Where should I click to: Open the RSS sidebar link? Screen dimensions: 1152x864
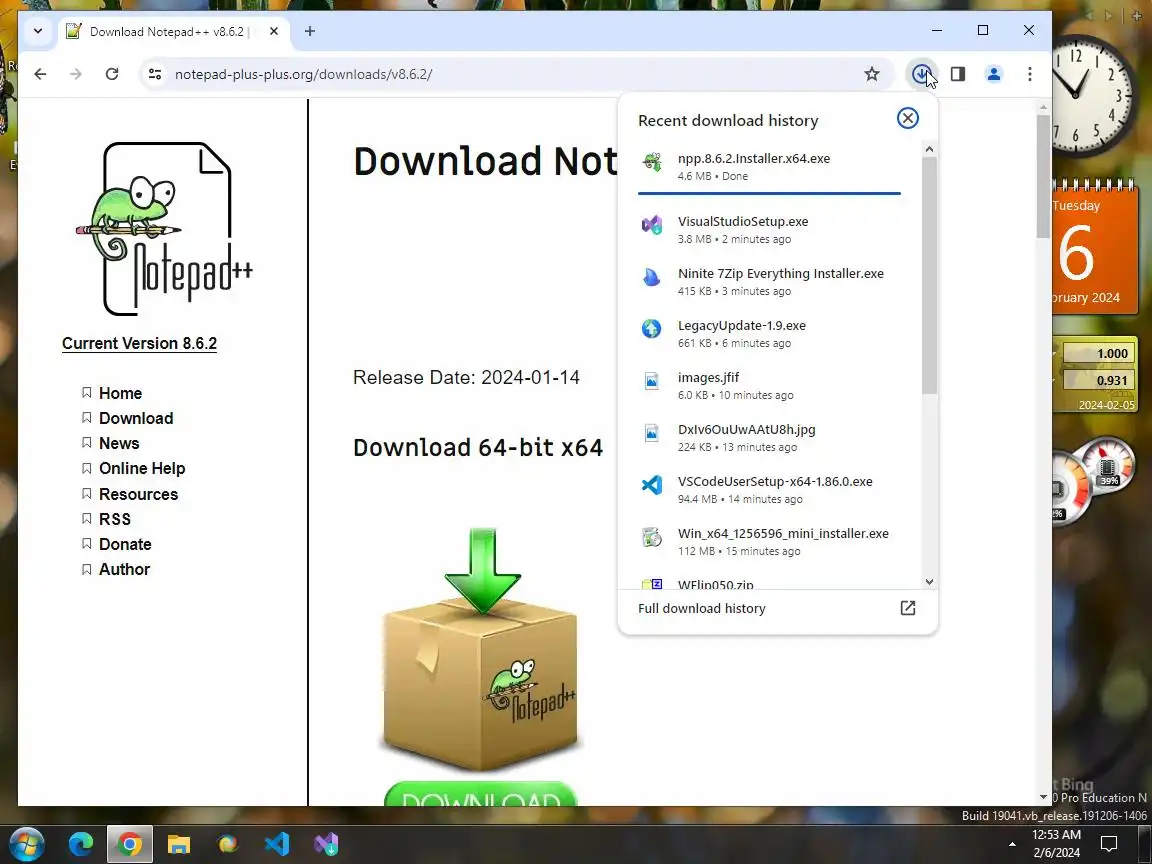(x=115, y=519)
